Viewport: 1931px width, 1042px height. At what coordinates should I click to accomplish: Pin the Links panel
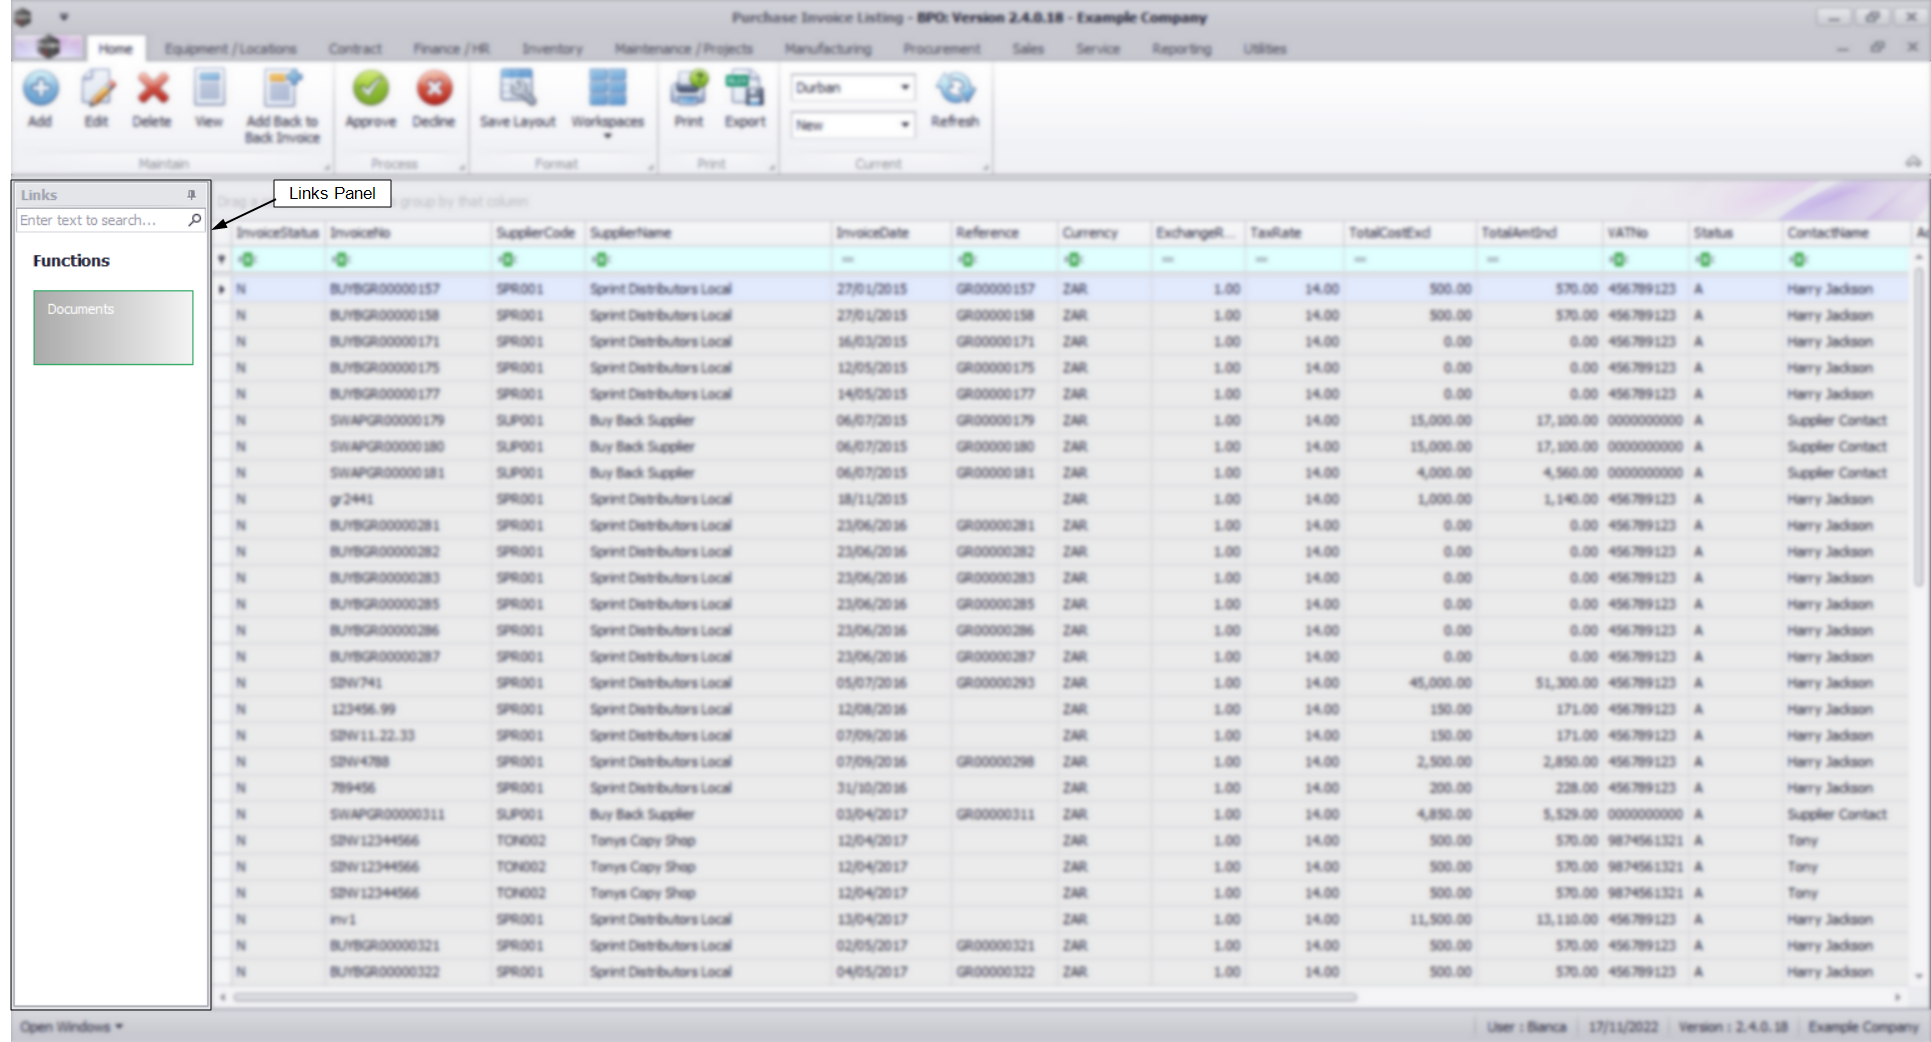[191, 195]
